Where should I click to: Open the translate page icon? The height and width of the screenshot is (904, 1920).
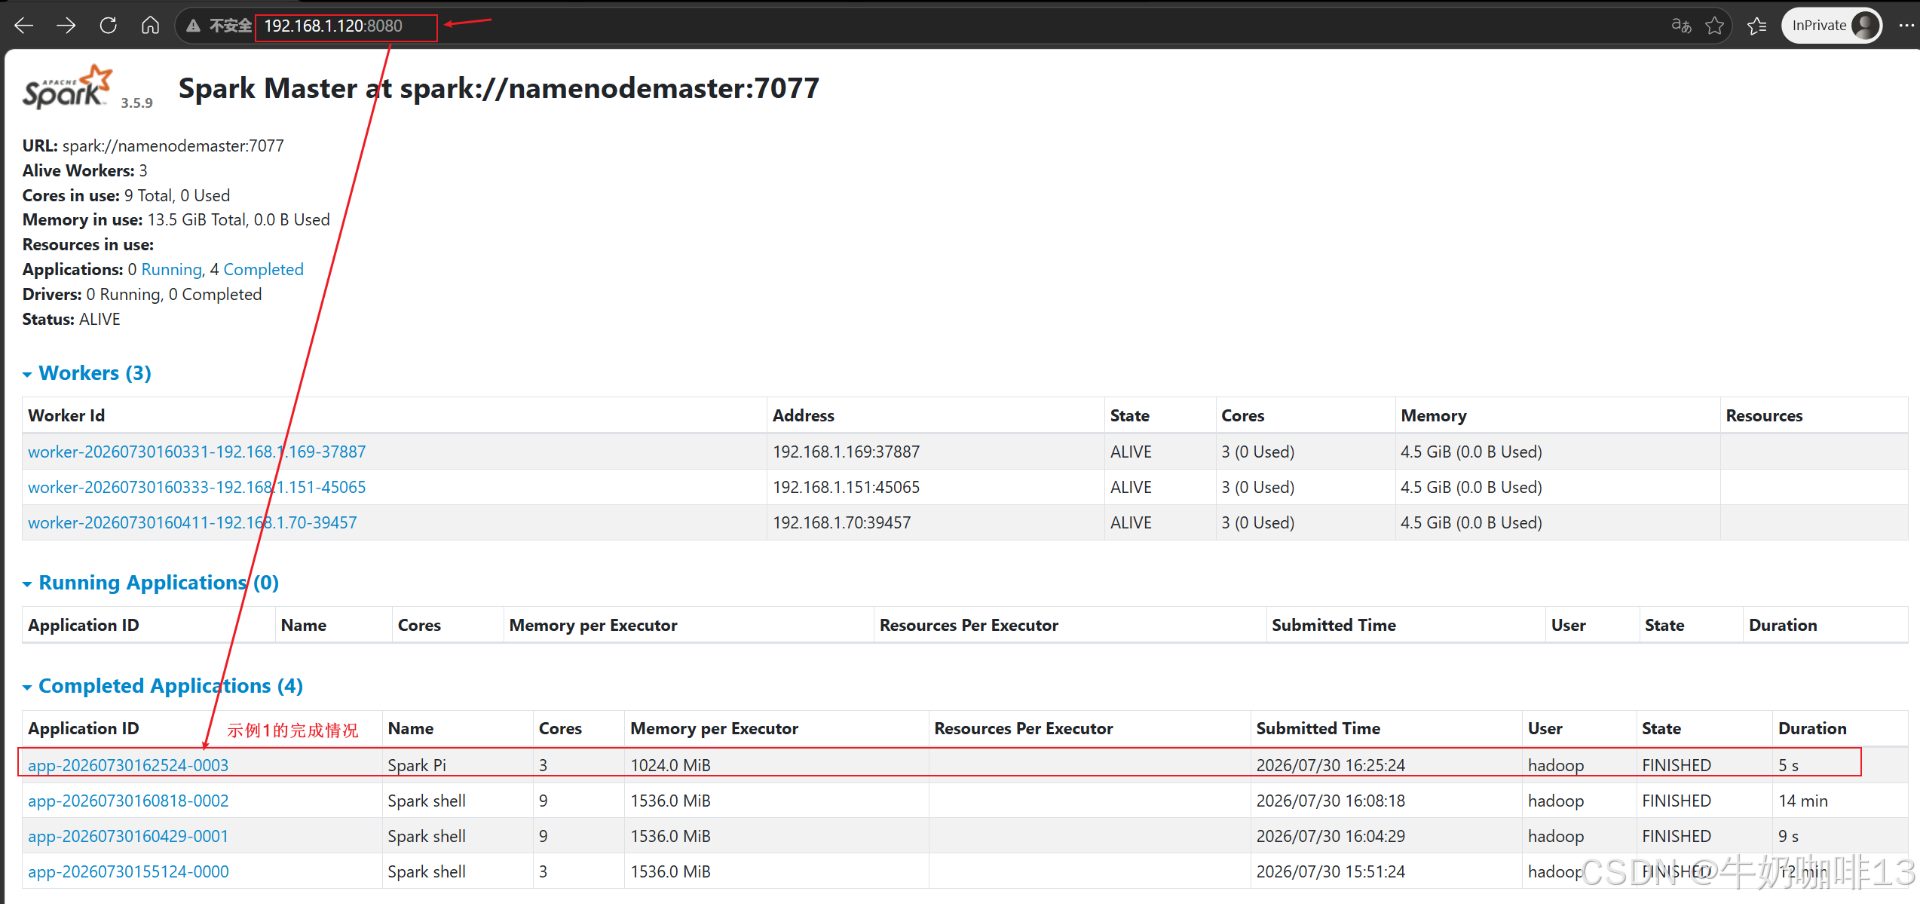[x=1681, y=26]
